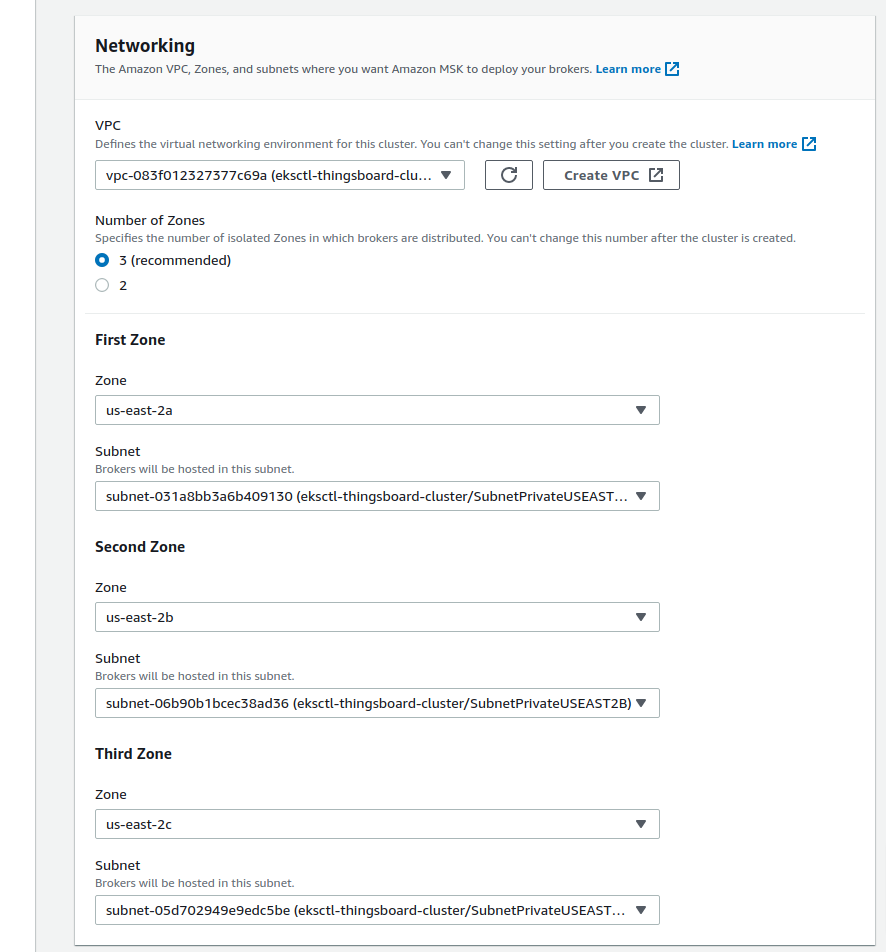The image size is (886, 952).
Task: Open the Learn more link under Networking heading
Action: [628, 69]
